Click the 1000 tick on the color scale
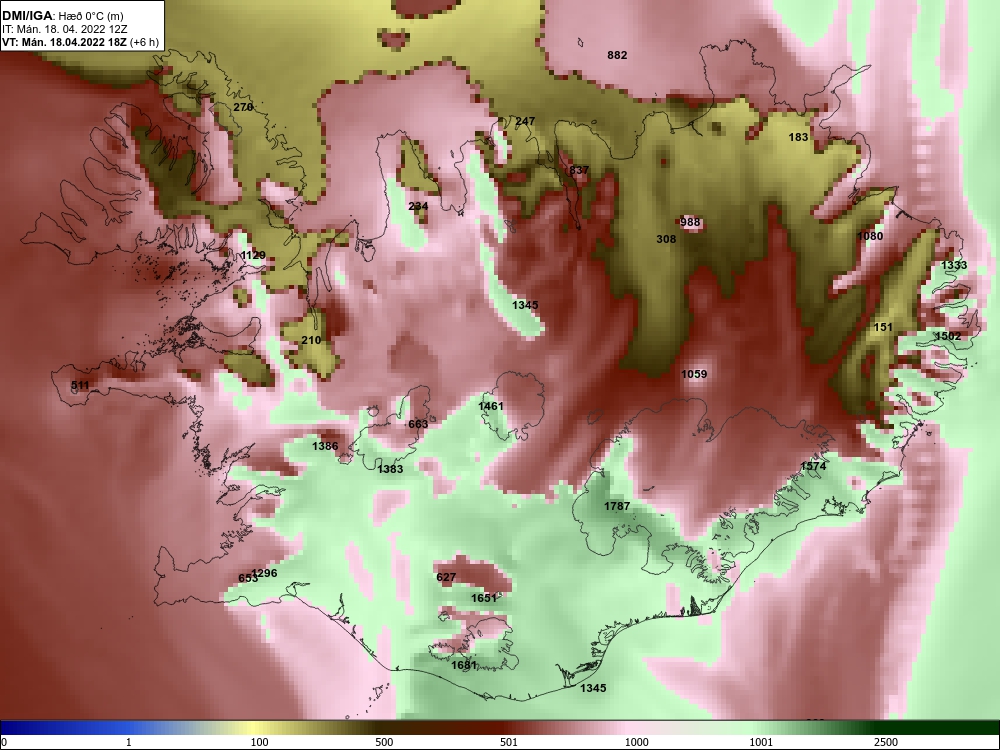 [637, 742]
